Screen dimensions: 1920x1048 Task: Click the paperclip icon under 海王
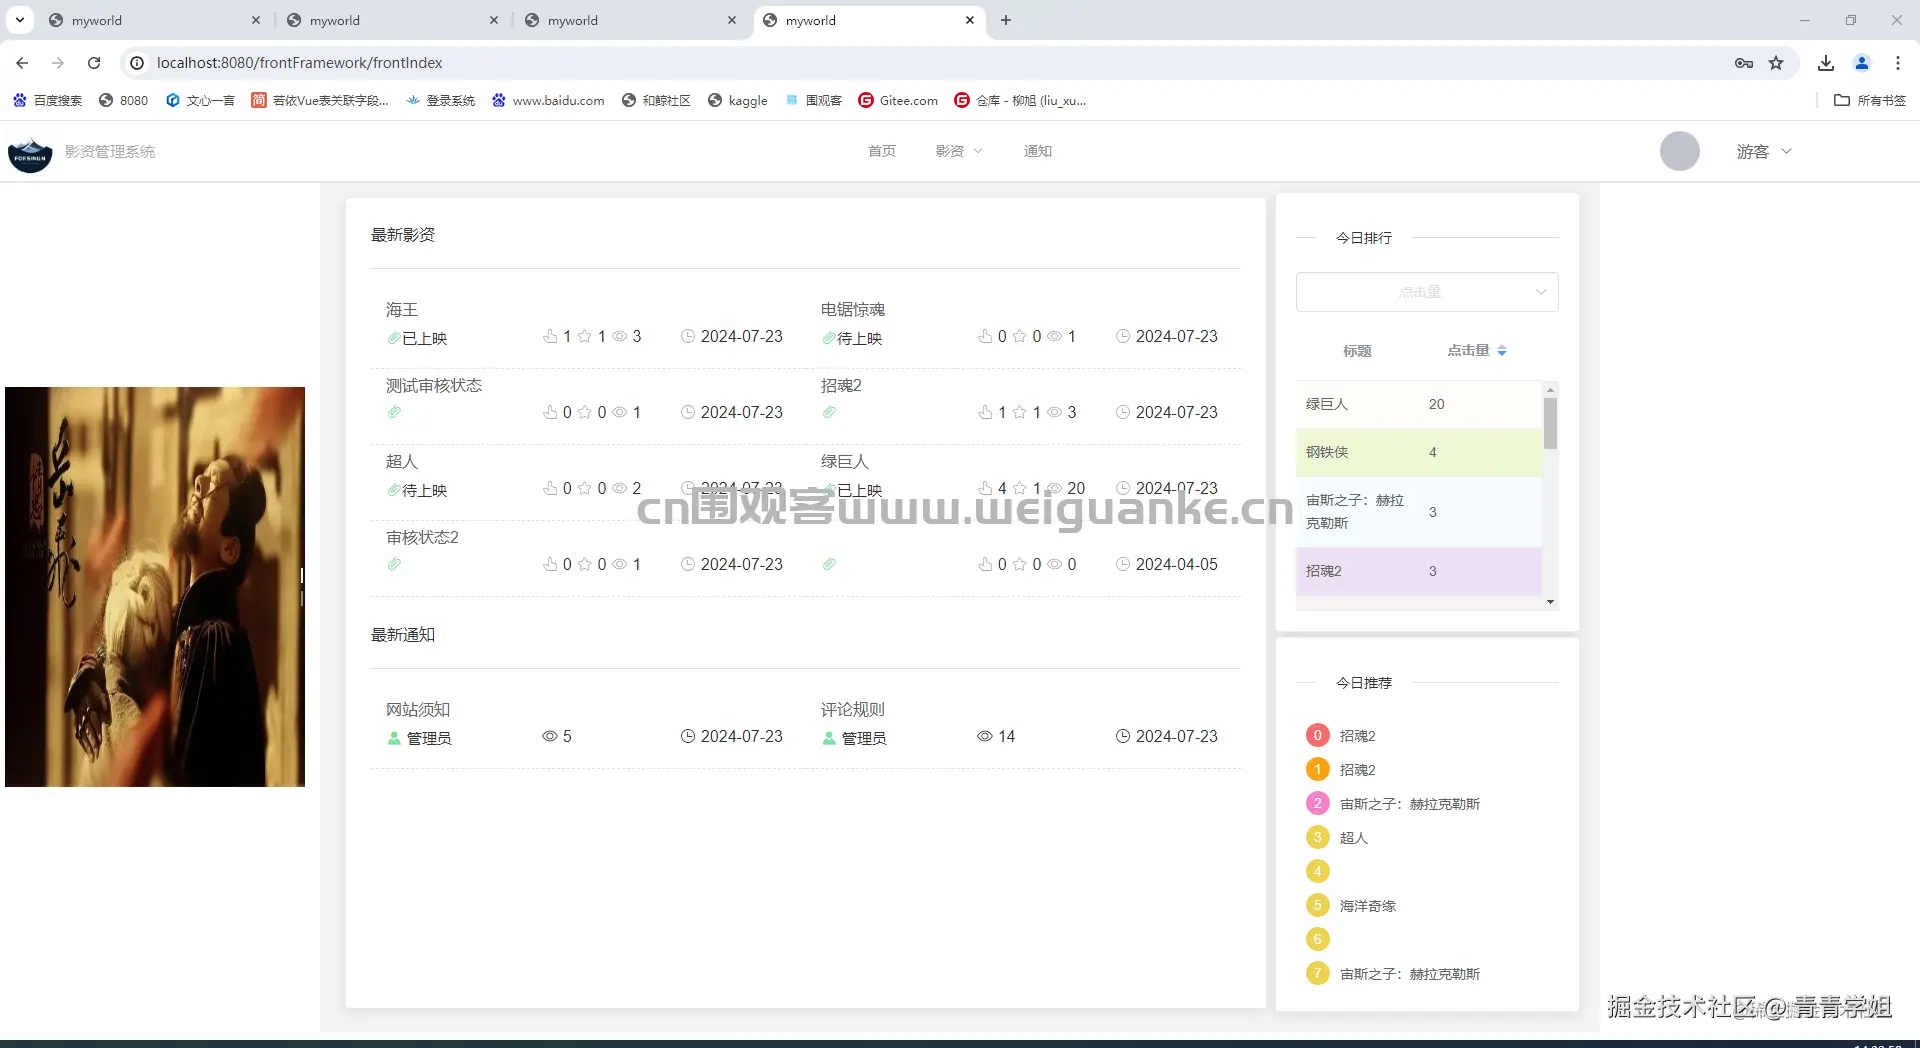(393, 338)
